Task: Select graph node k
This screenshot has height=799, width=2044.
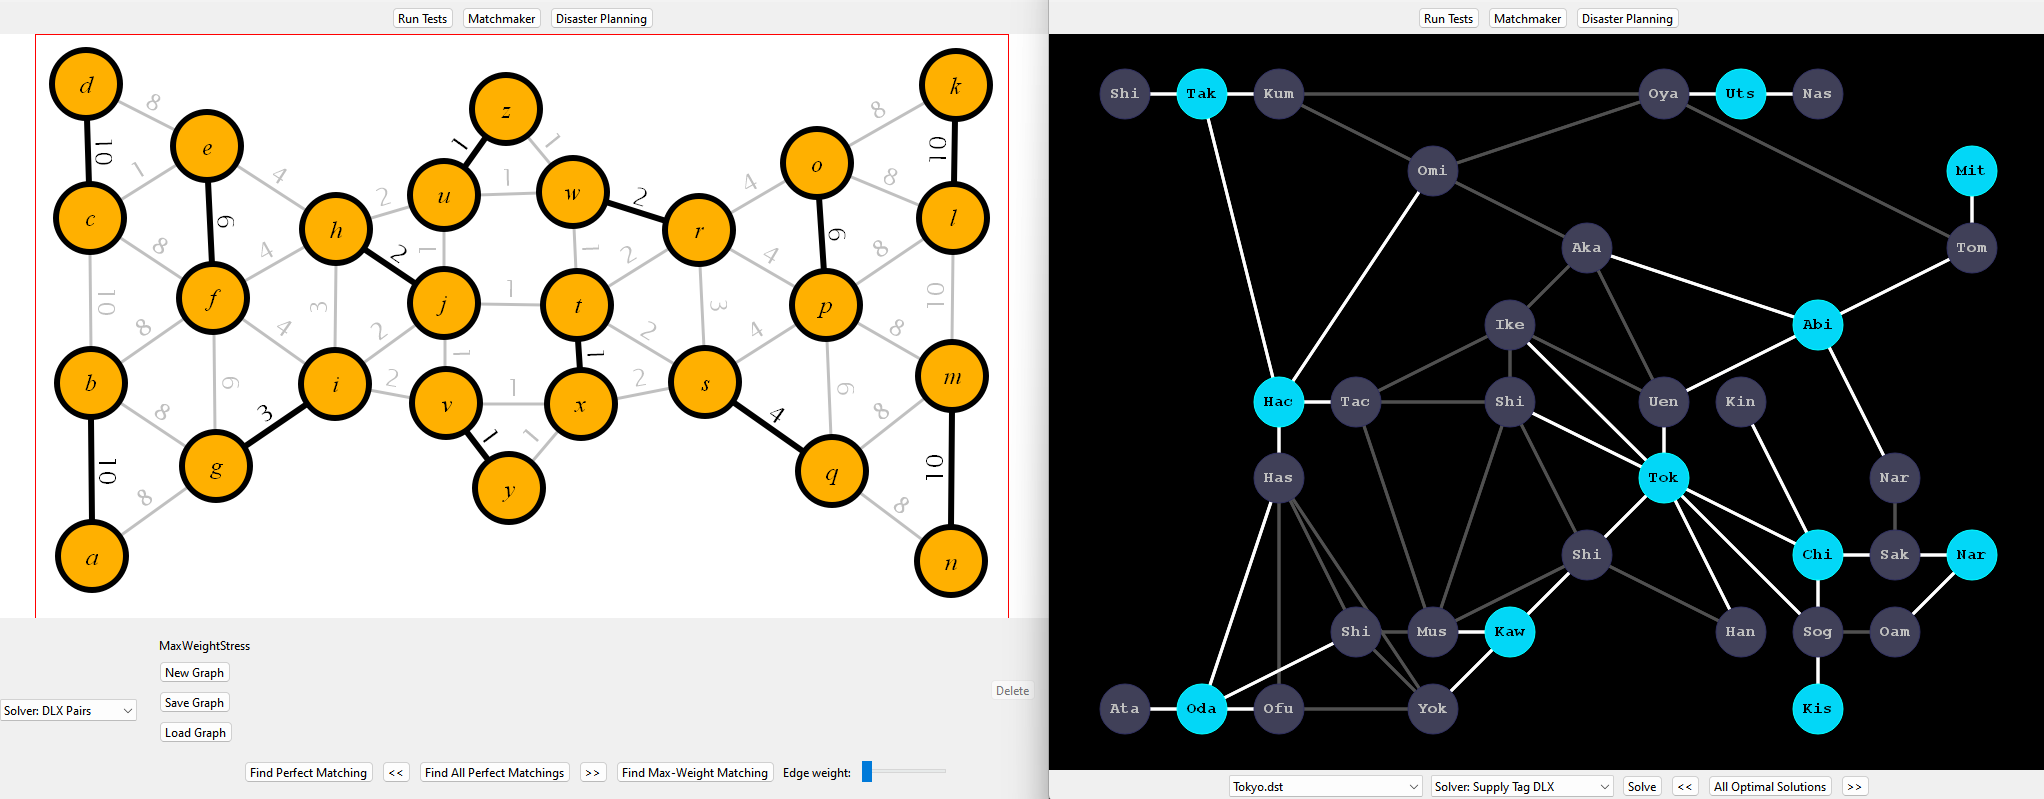Action: 956,84
